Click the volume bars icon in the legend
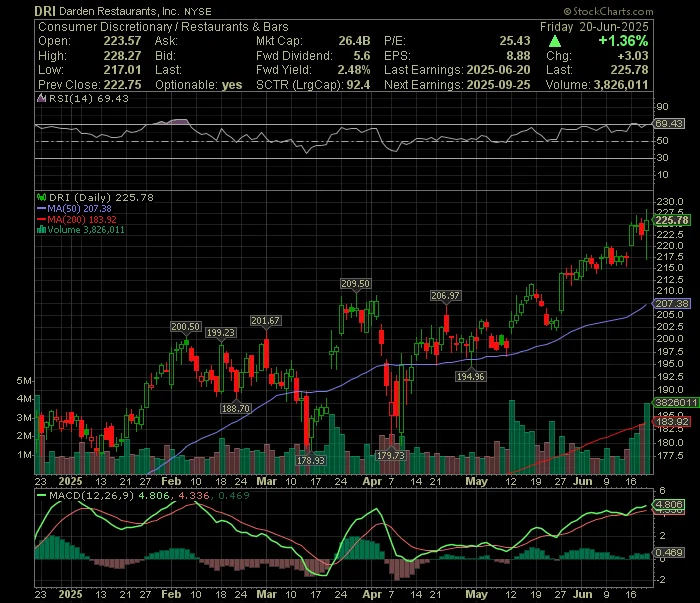The height and width of the screenshot is (603, 700). pyautogui.click(x=42, y=230)
